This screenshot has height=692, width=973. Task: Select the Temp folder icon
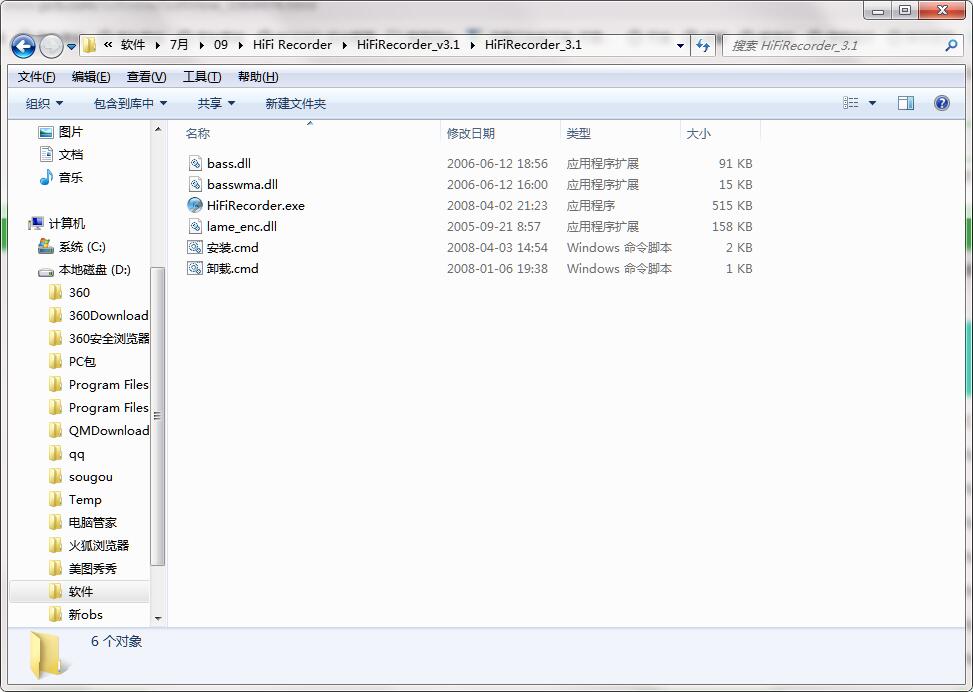tap(55, 499)
